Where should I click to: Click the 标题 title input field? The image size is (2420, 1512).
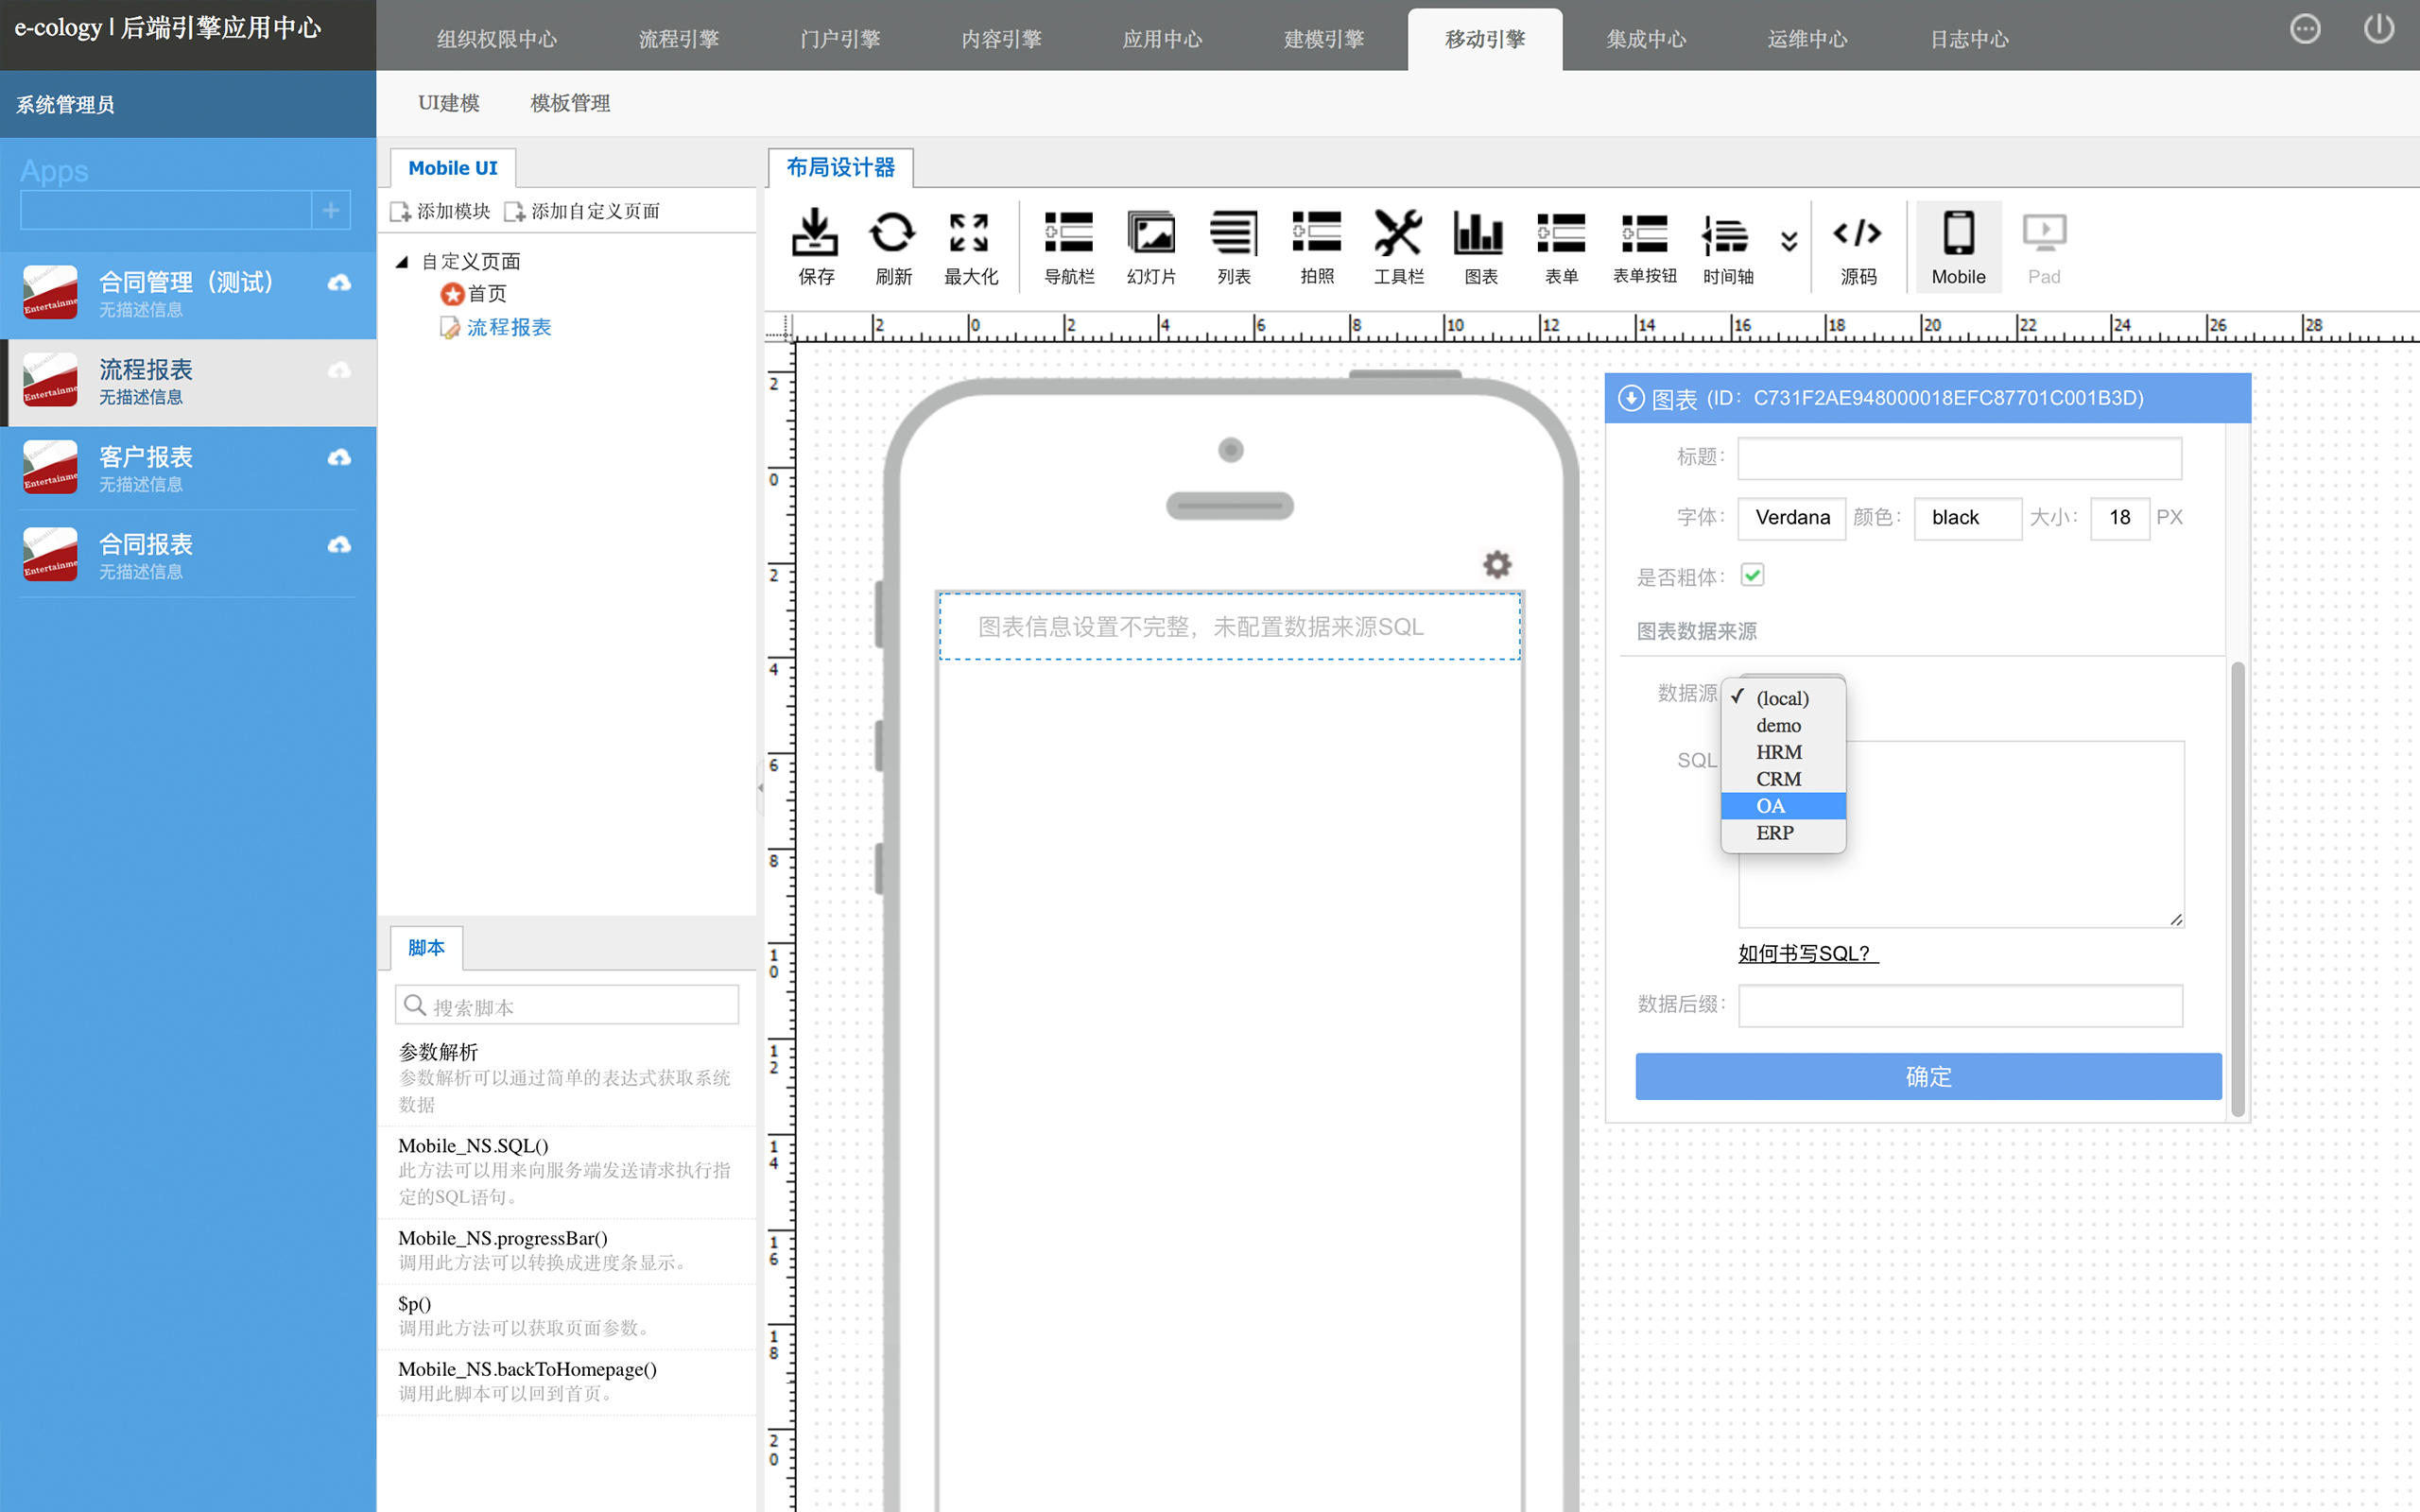click(x=1959, y=458)
